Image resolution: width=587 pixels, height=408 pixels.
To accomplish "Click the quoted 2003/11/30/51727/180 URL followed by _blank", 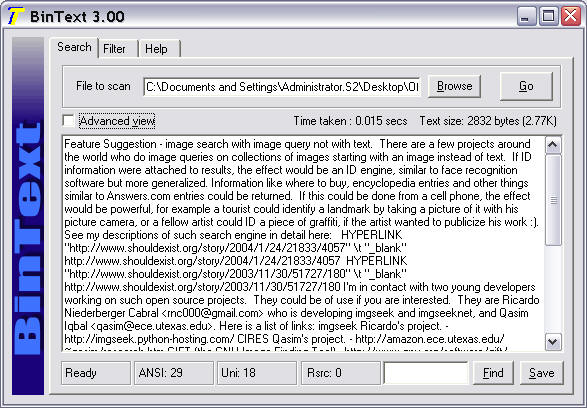I will [x=235, y=274].
